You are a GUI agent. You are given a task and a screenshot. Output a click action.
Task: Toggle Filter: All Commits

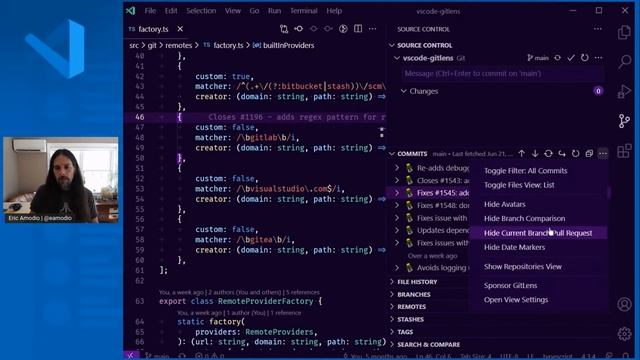[x=526, y=171]
